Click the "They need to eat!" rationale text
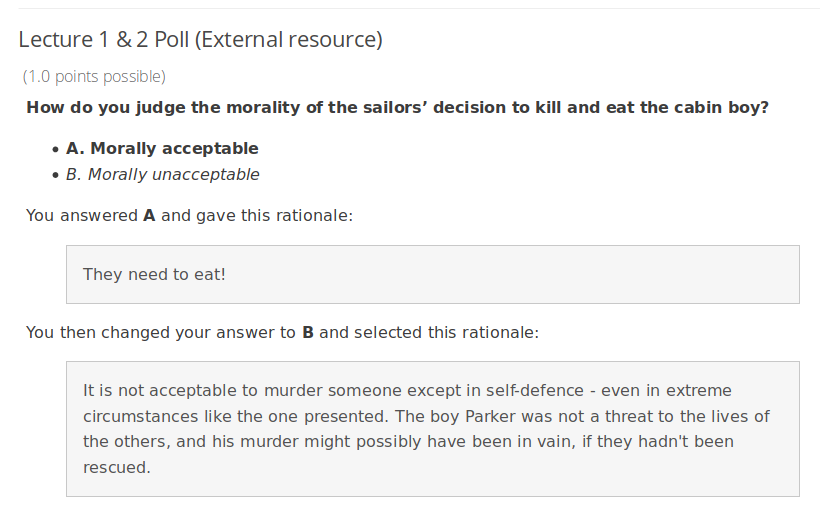Viewport: 820px width, 516px height. click(x=154, y=273)
